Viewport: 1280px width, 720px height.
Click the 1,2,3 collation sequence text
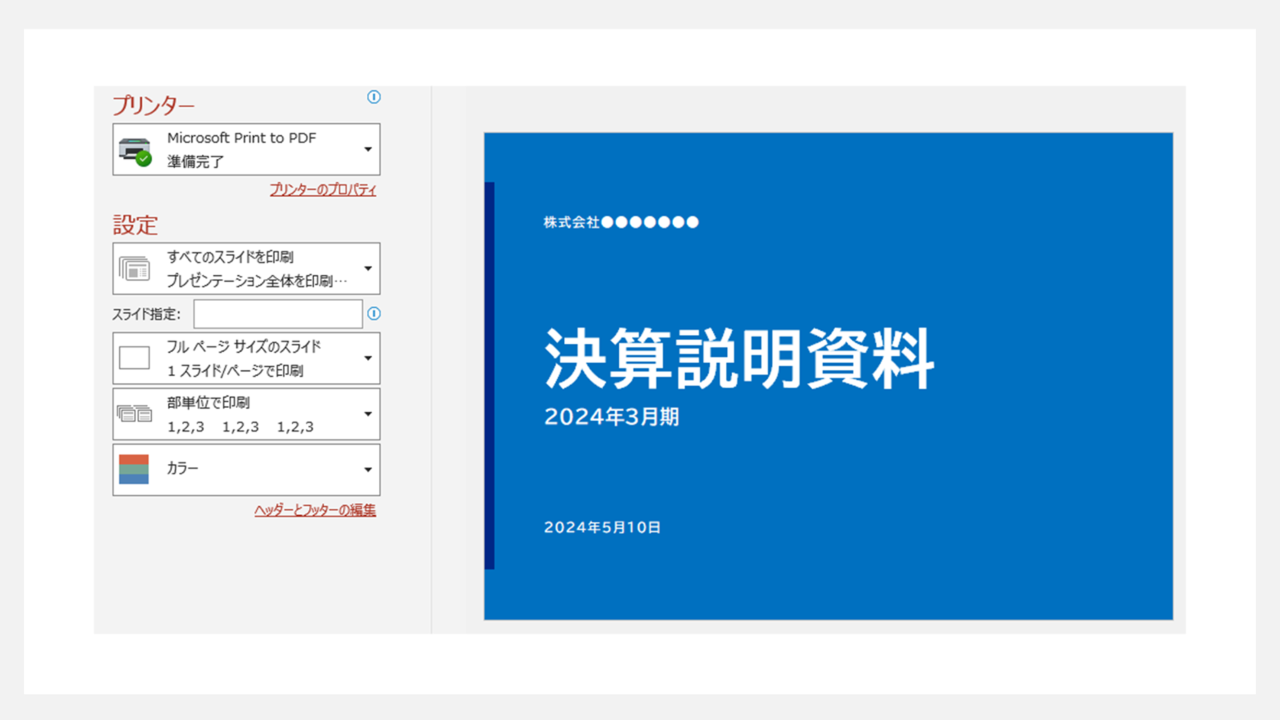tap(240, 427)
